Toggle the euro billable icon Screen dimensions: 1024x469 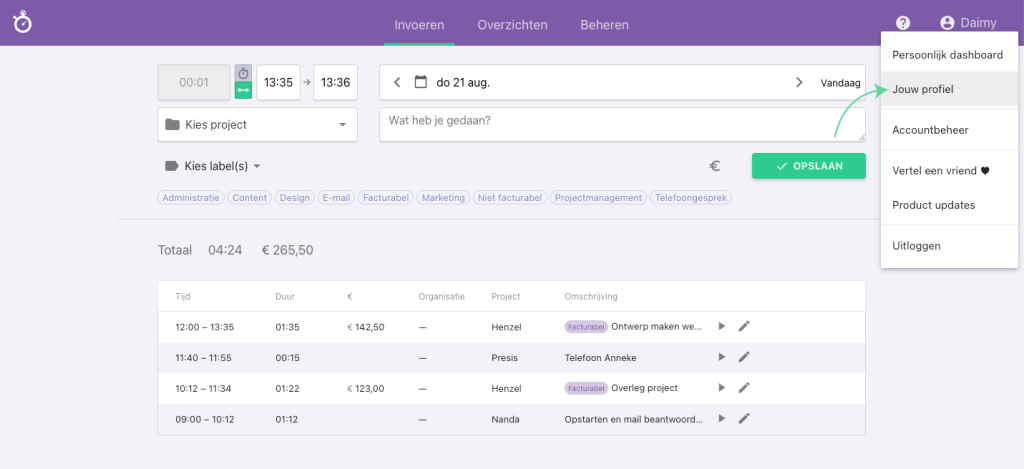point(715,167)
